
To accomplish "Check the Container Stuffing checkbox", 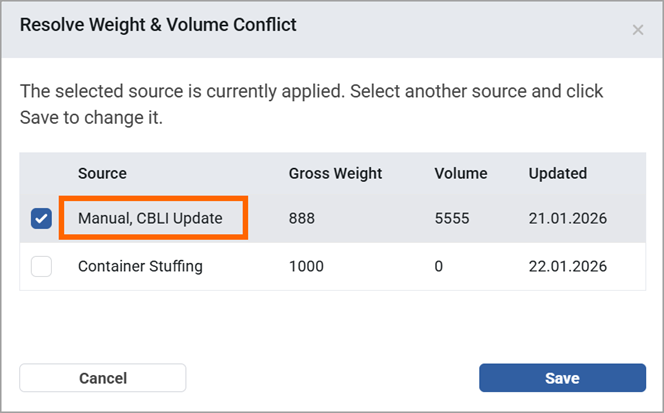I will click(42, 266).
